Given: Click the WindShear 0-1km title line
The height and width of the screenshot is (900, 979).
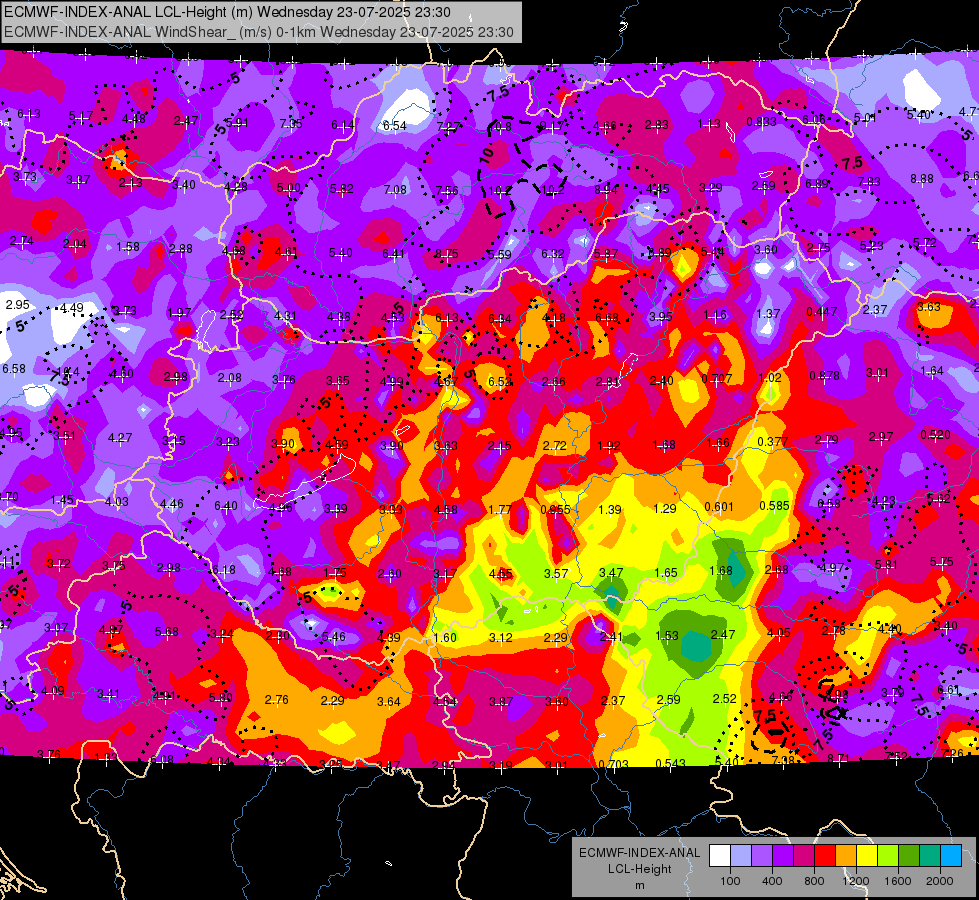Looking at the screenshot, I should click(x=258, y=32).
